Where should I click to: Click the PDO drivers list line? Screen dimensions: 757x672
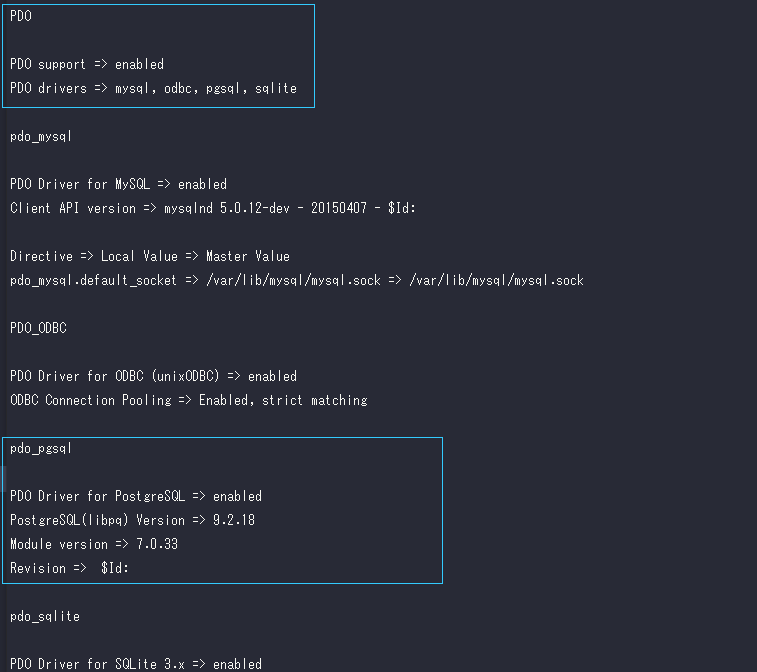[154, 88]
